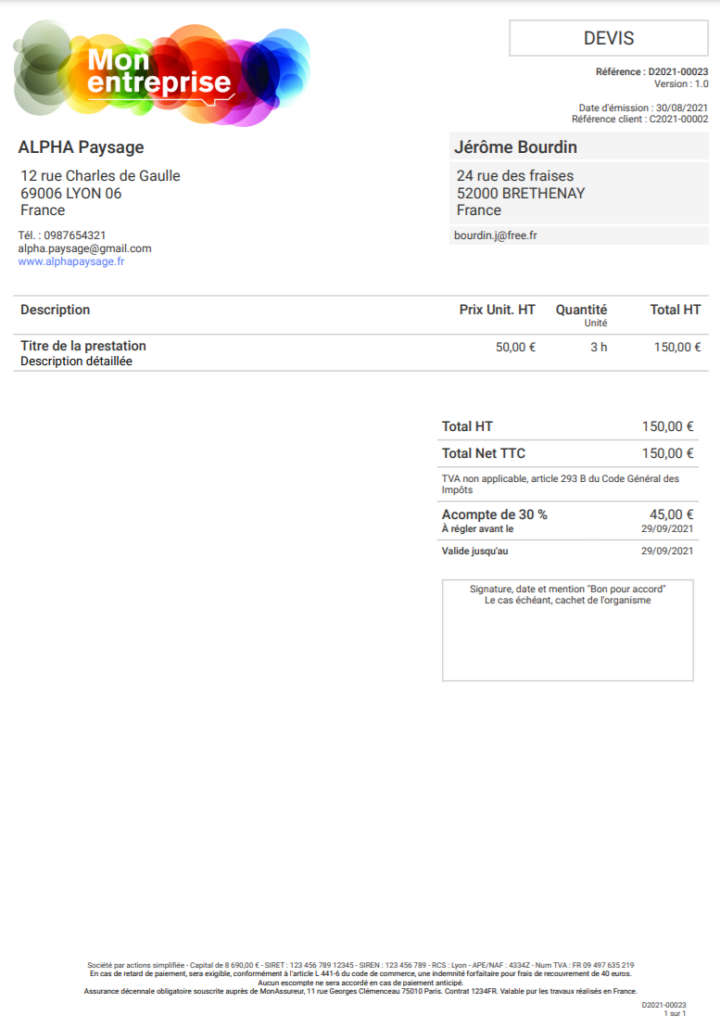Screen dimensions: 720x1028
Task: Click the Référence D2021-00023 text
Action: 651,72
